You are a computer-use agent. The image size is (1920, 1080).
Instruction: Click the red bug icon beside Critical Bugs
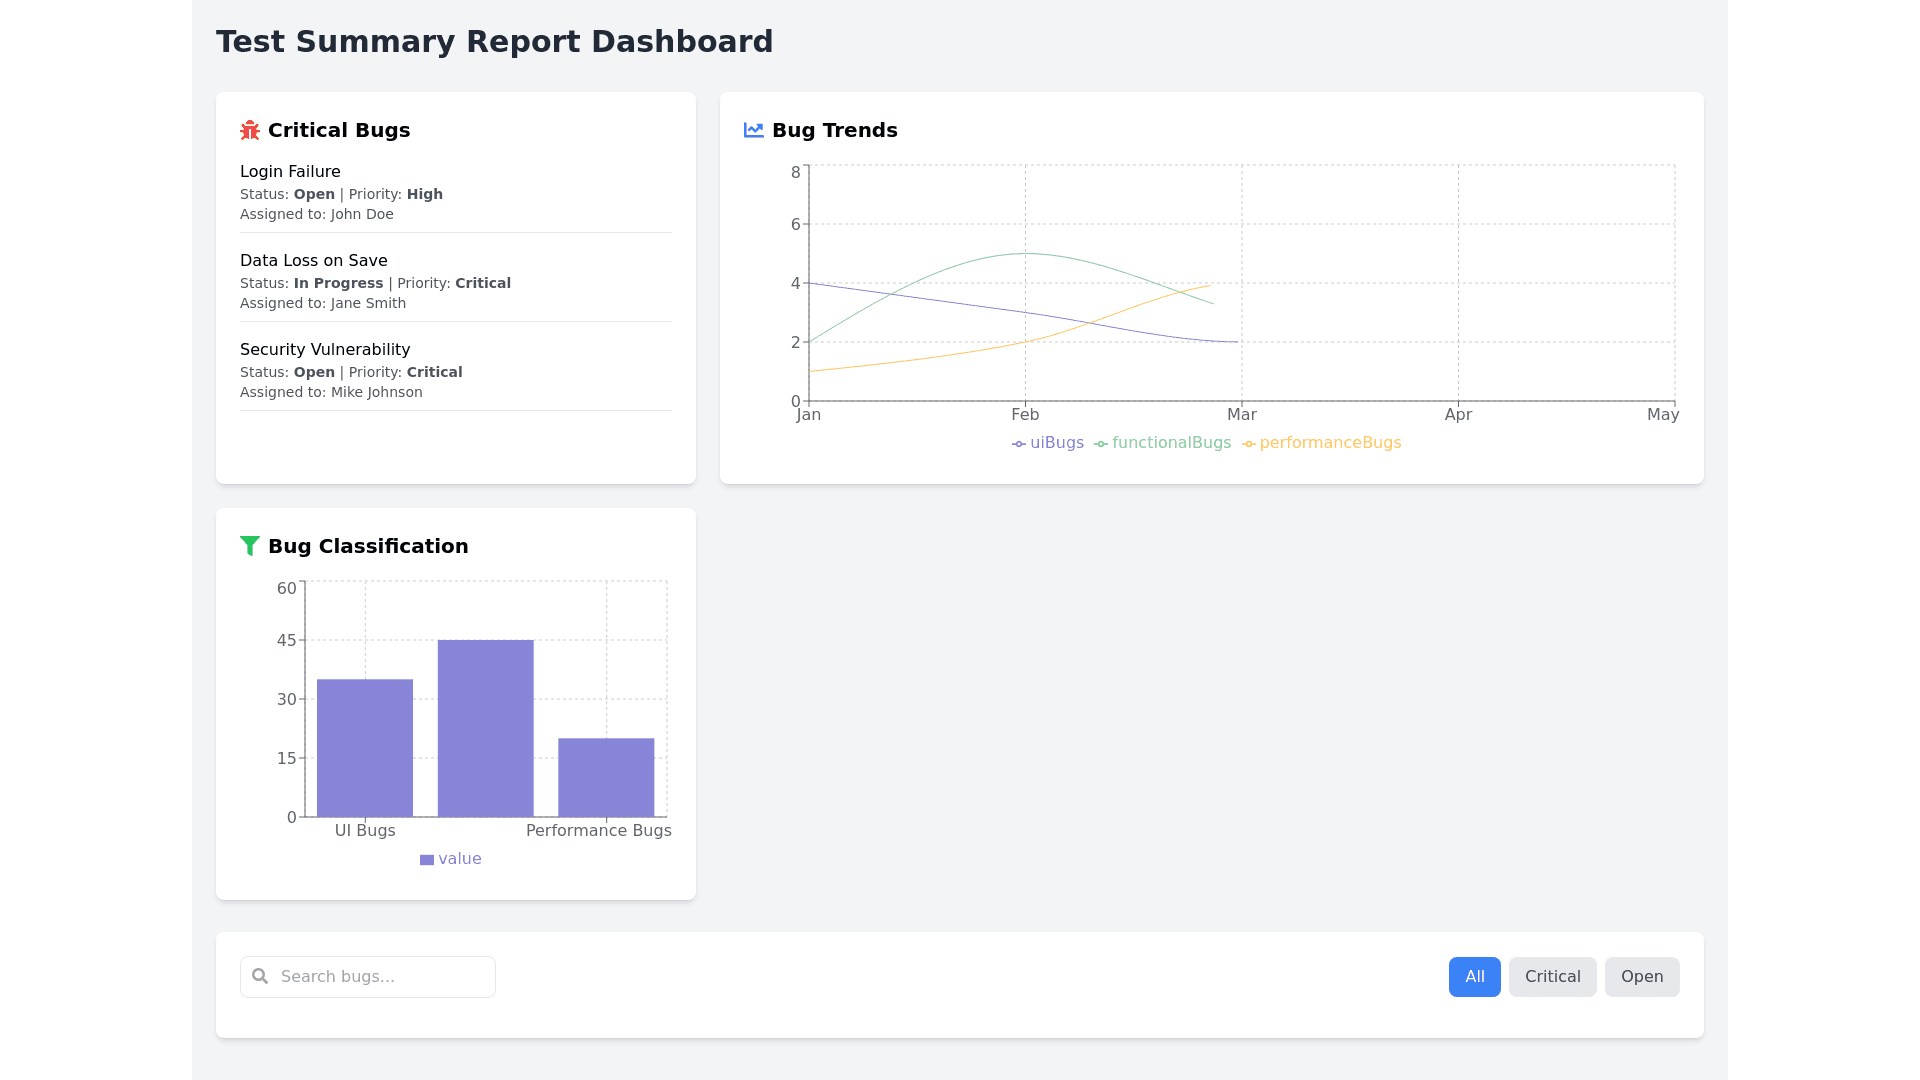click(x=250, y=130)
